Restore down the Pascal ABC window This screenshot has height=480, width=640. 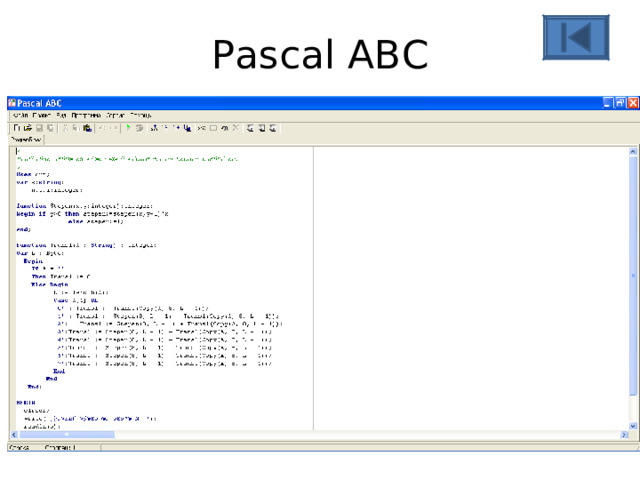point(620,103)
